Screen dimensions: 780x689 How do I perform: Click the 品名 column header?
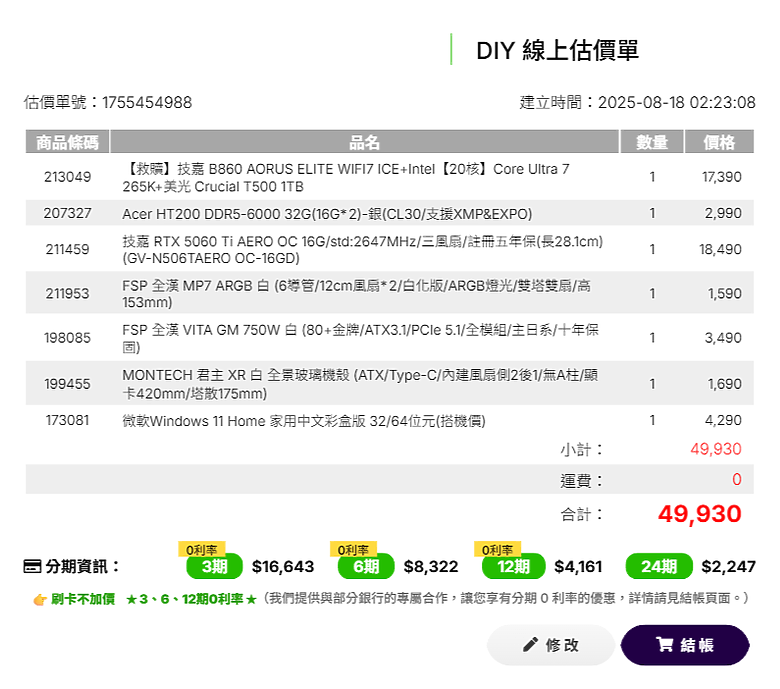point(364,142)
